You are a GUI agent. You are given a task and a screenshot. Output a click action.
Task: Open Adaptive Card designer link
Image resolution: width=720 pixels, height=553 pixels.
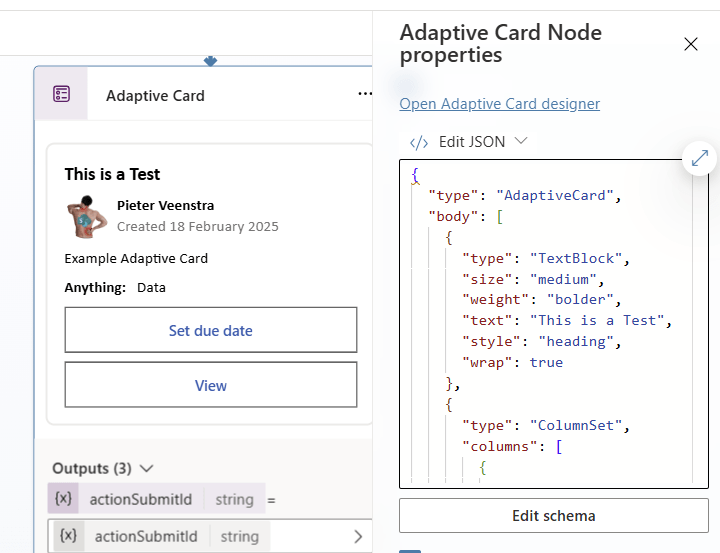500,104
